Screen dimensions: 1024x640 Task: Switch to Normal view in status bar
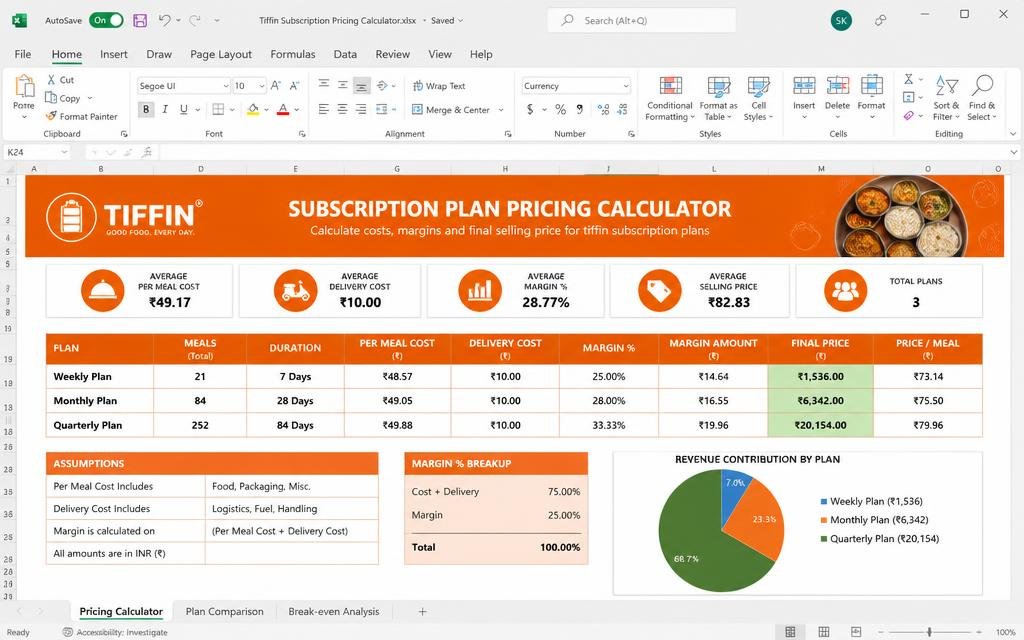(x=790, y=632)
